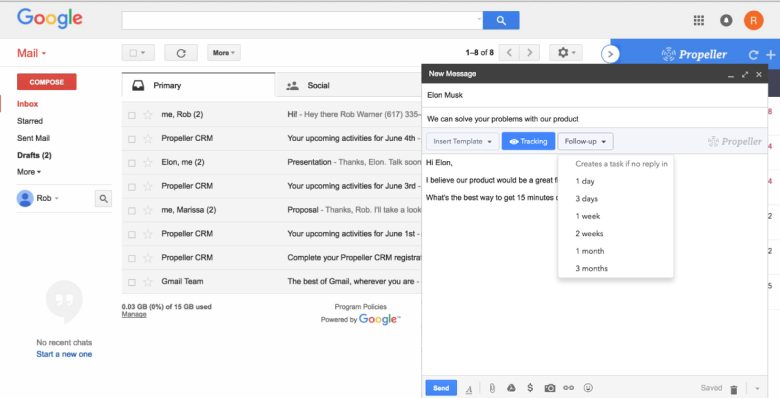The image size is (780, 398).
Task: Go to newer messages arrow
Action: click(x=509, y=52)
